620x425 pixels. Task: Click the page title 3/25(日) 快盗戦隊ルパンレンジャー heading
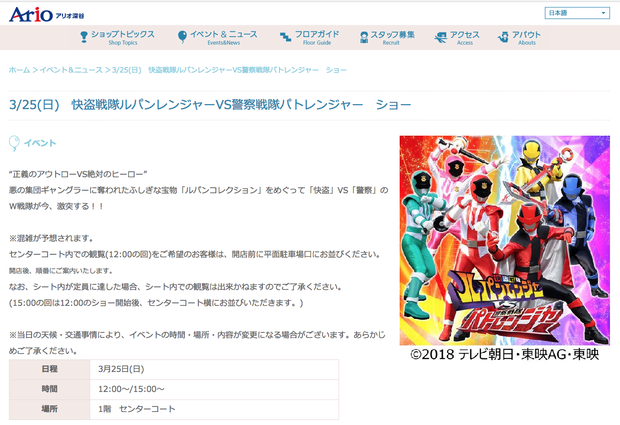coord(210,105)
